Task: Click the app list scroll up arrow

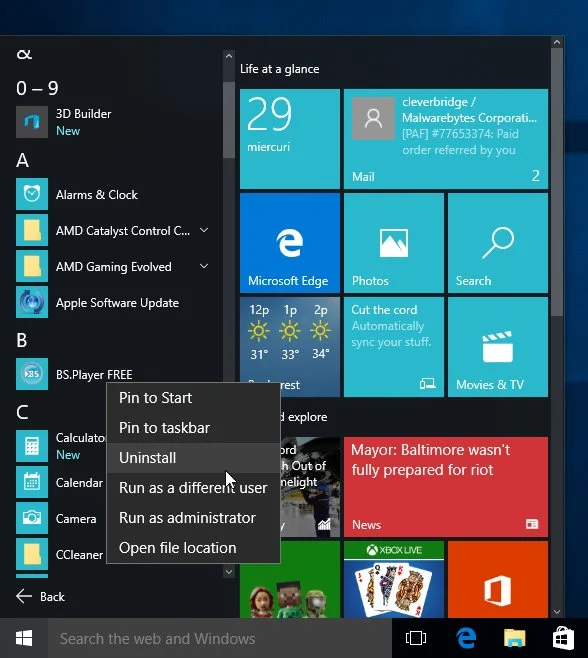Action: [229, 56]
